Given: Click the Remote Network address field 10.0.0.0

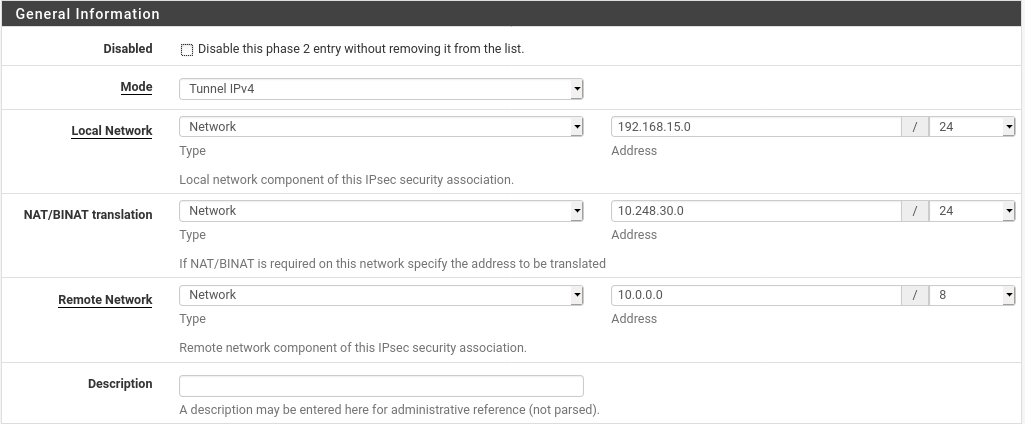Looking at the screenshot, I should point(756,295).
